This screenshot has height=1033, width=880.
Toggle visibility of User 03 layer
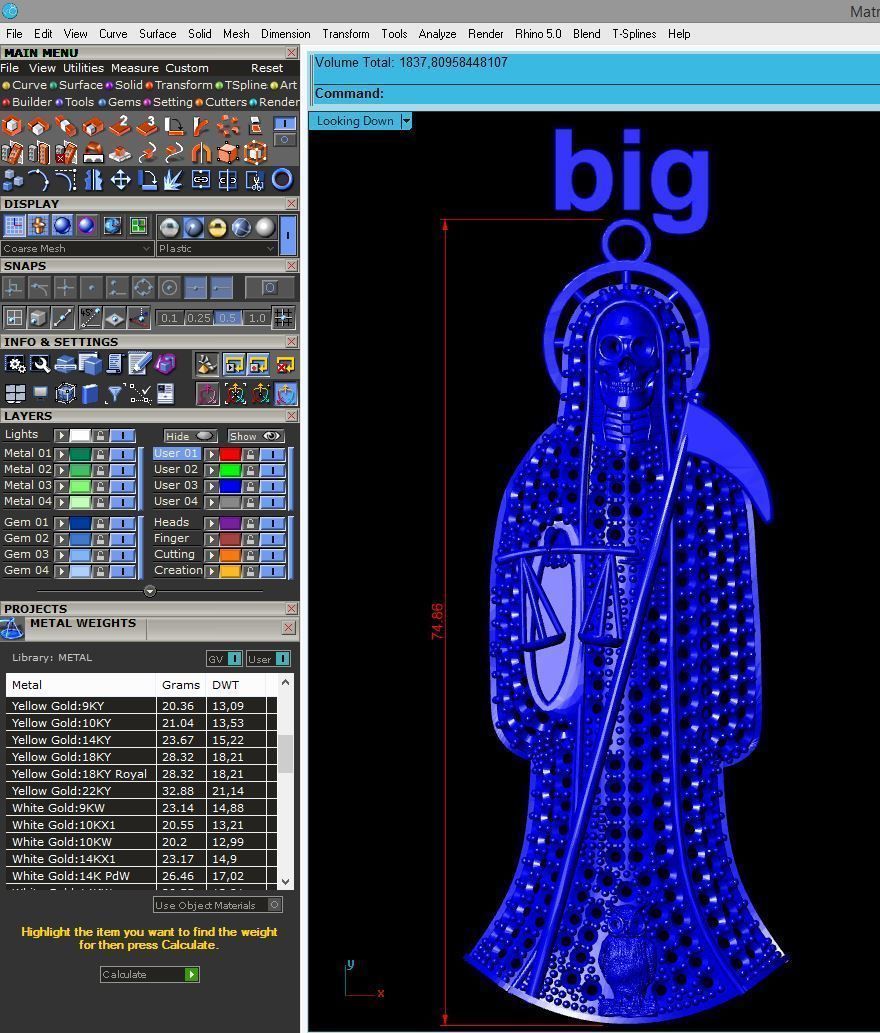pyautogui.click(x=272, y=486)
